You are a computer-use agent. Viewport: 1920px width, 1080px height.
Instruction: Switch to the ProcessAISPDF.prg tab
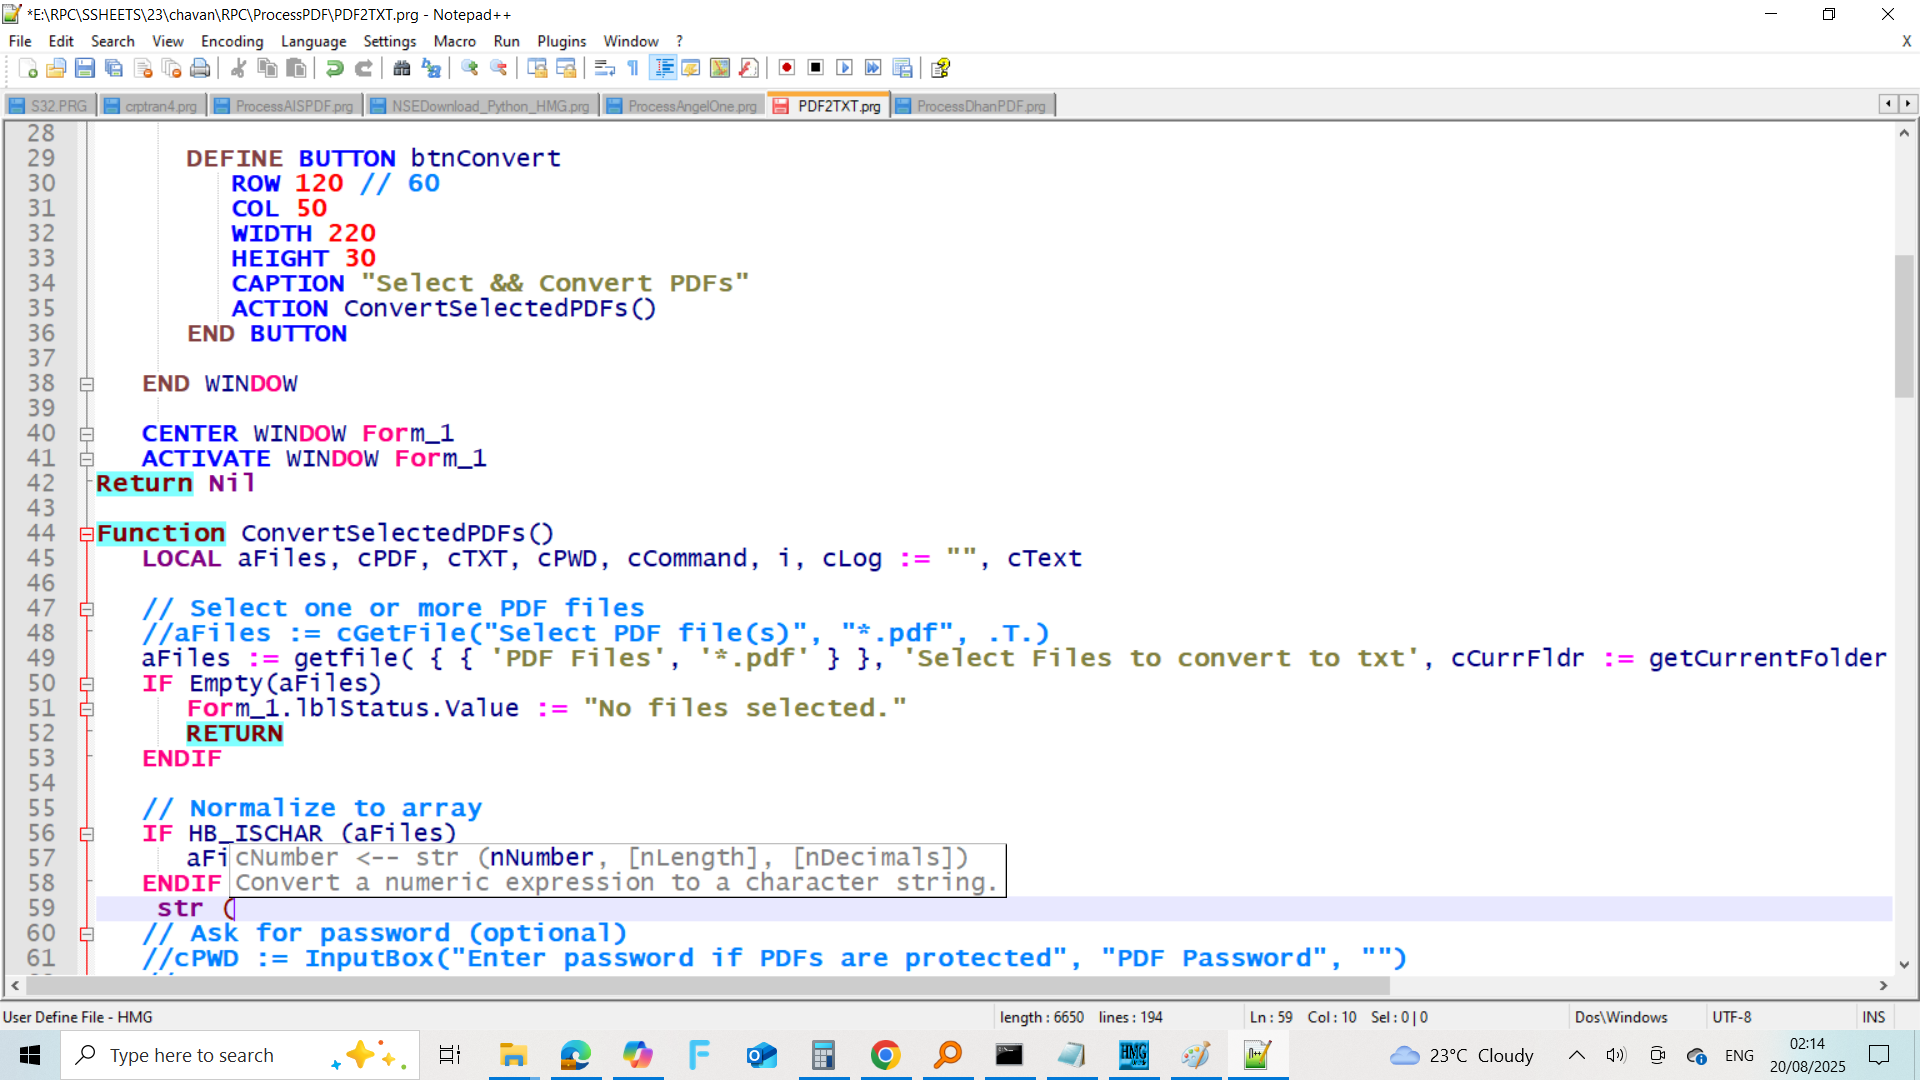pyautogui.click(x=285, y=106)
